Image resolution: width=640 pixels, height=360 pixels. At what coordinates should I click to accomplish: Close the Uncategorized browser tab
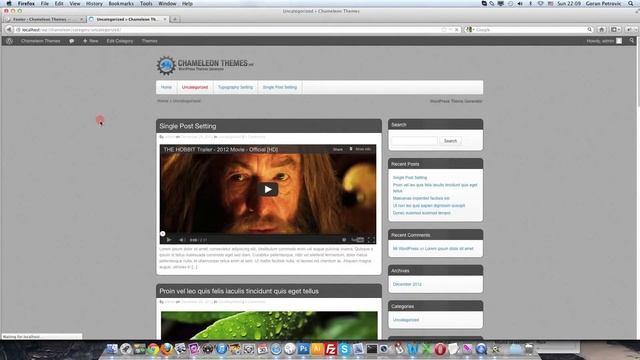[165, 19]
